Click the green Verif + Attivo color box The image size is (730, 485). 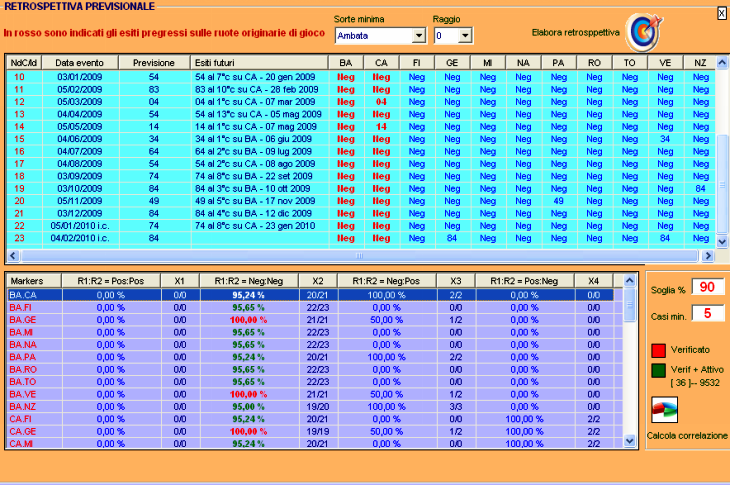tap(658, 370)
